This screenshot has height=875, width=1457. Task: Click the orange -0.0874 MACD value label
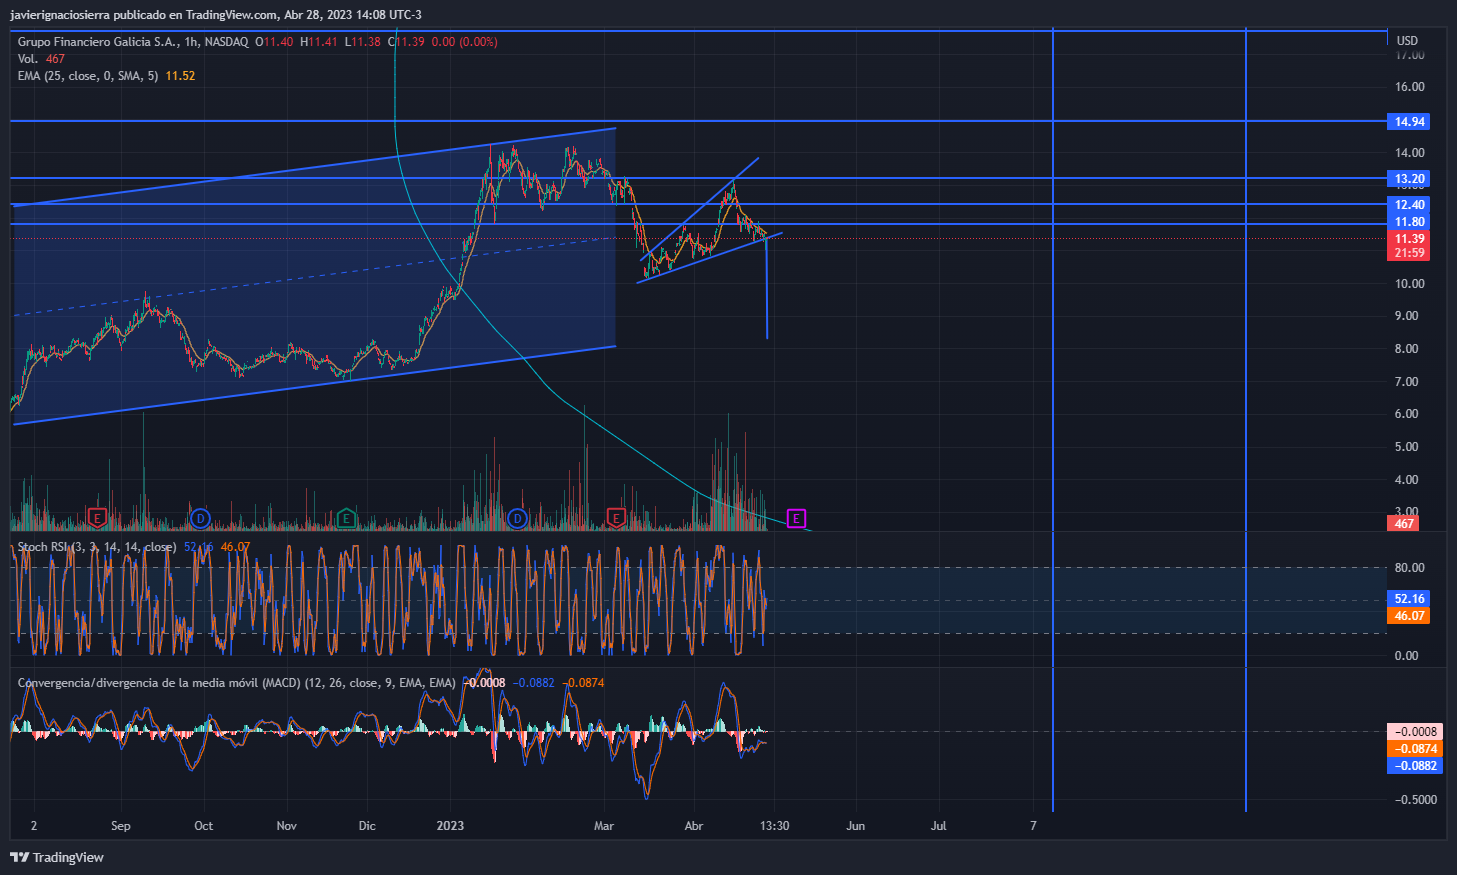point(1415,749)
